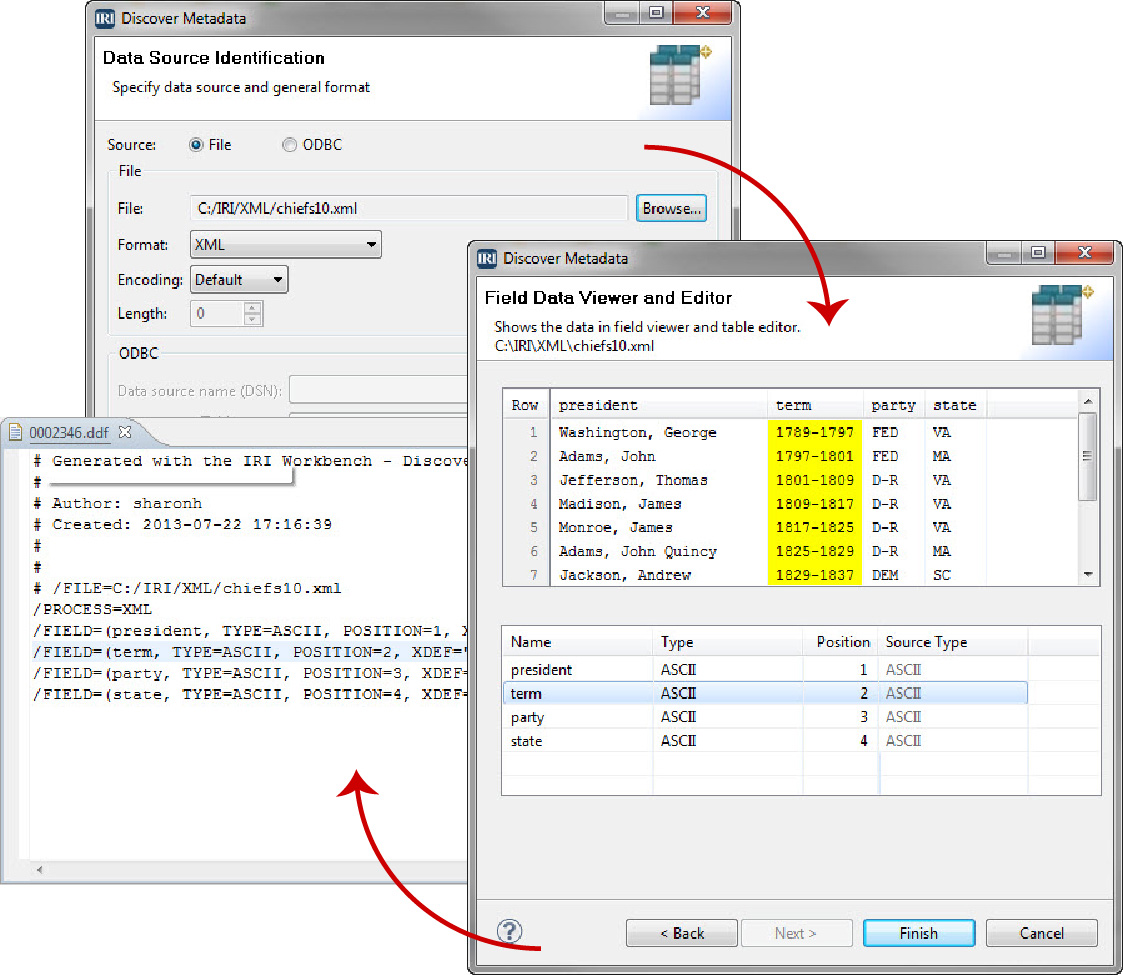Click the /FIELD=(term line in editor
The image size is (1123, 975).
(249, 652)
